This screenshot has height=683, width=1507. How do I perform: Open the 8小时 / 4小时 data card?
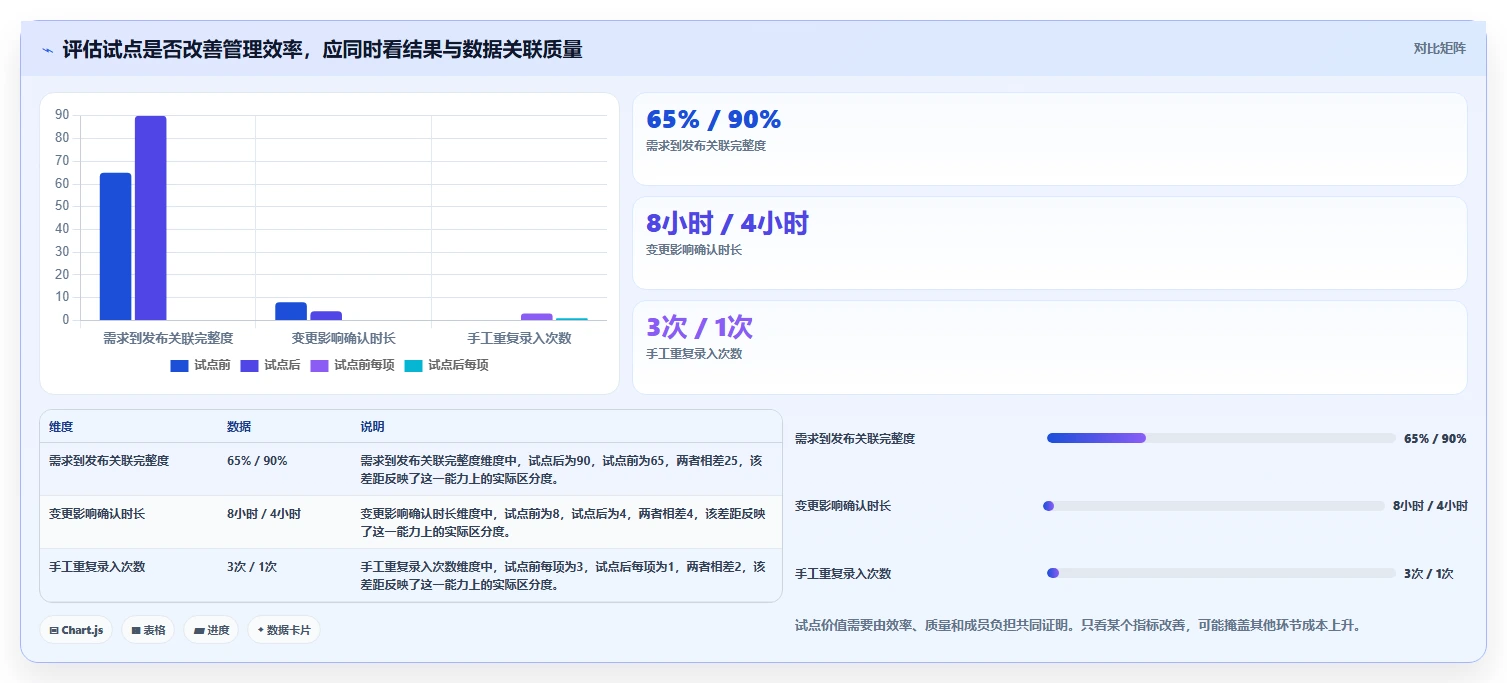click(1049, 243)
